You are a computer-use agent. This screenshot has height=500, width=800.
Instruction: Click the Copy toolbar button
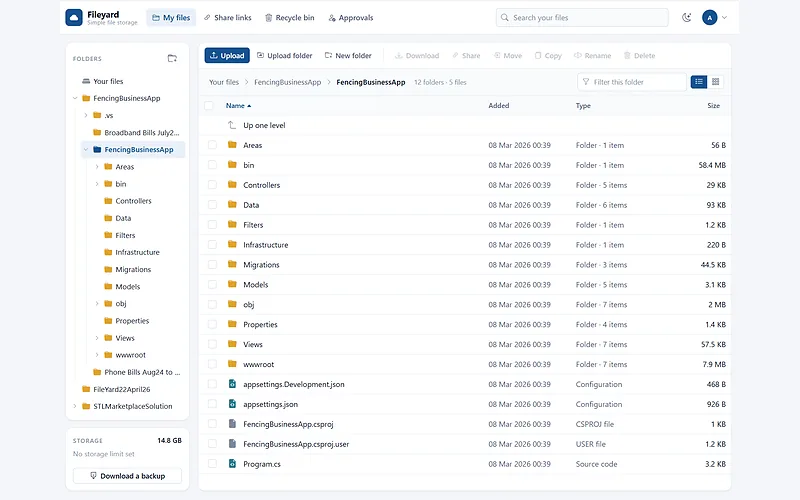(548, 56)
